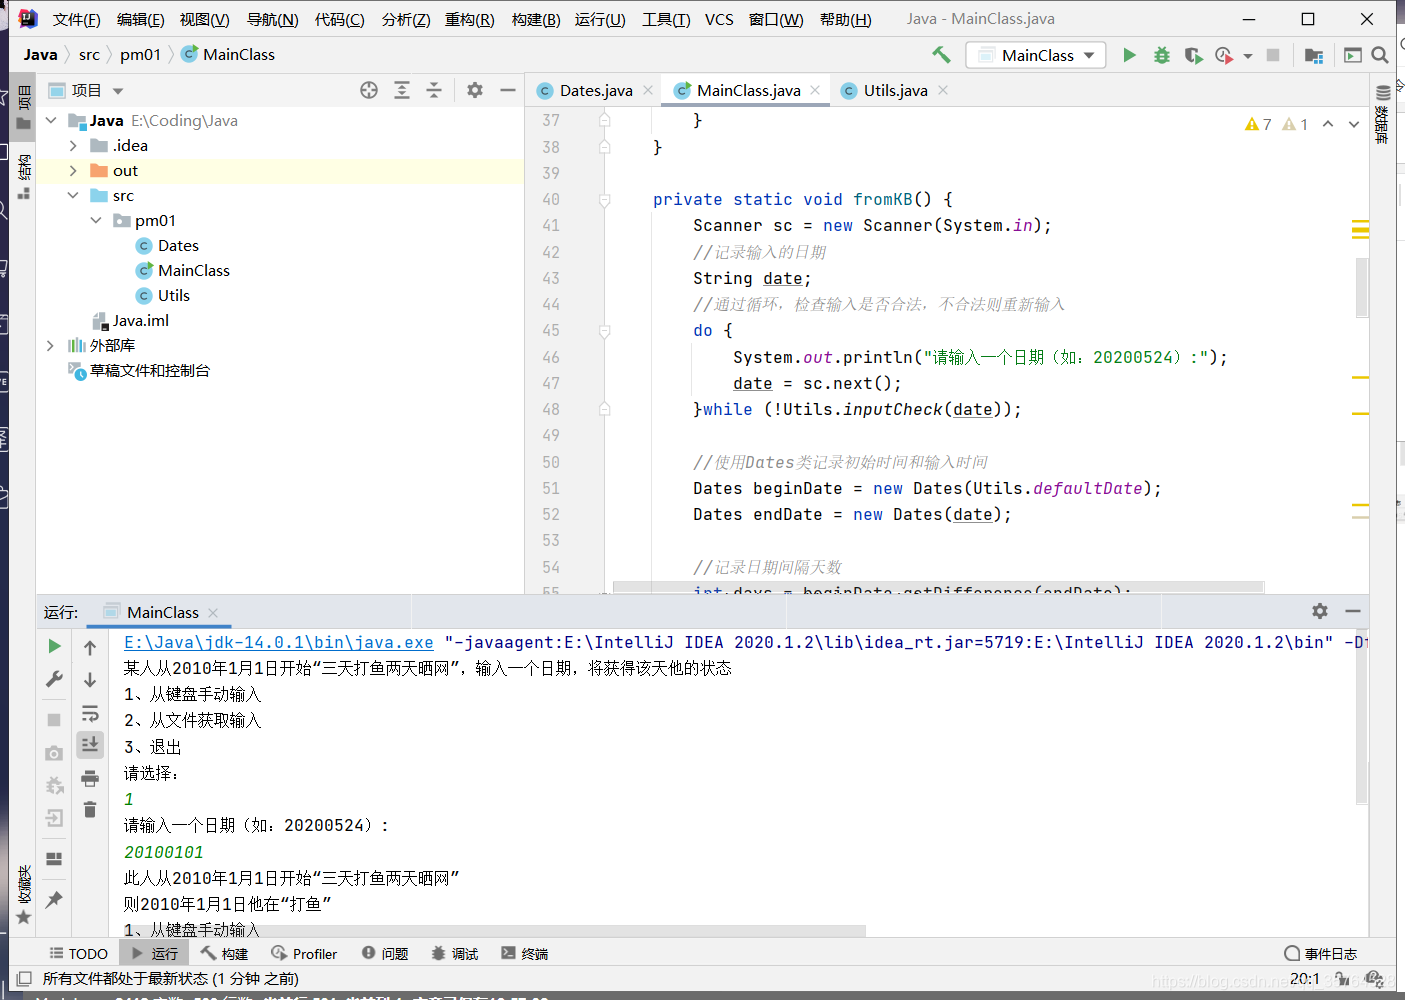Go to next highlighted error arrow
The width and height of the screenshot is (1405, 1000).
point(1354,124)
